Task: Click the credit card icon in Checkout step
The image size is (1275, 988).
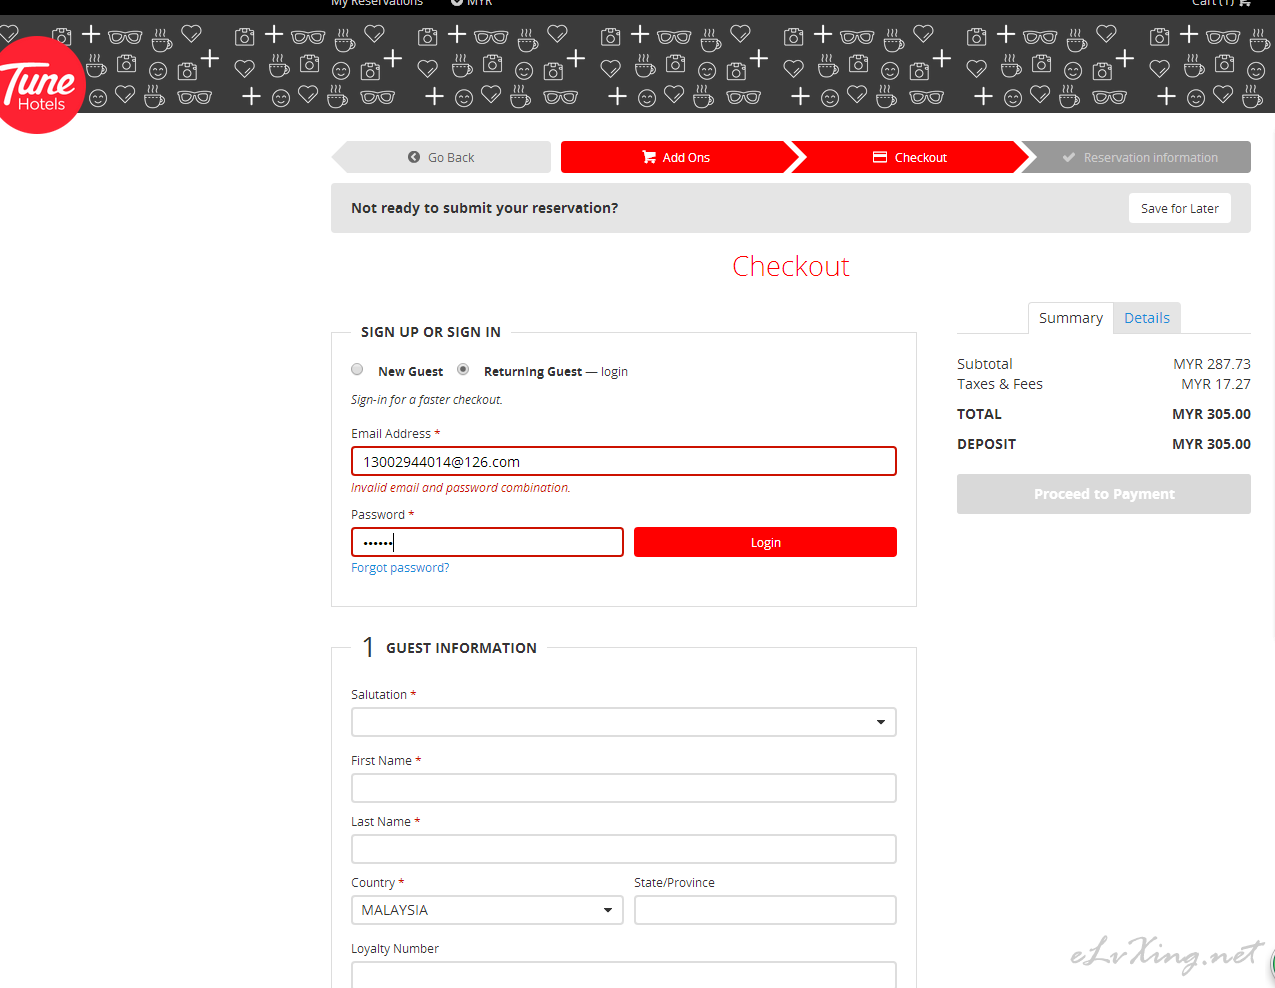Action: [880, 157]
